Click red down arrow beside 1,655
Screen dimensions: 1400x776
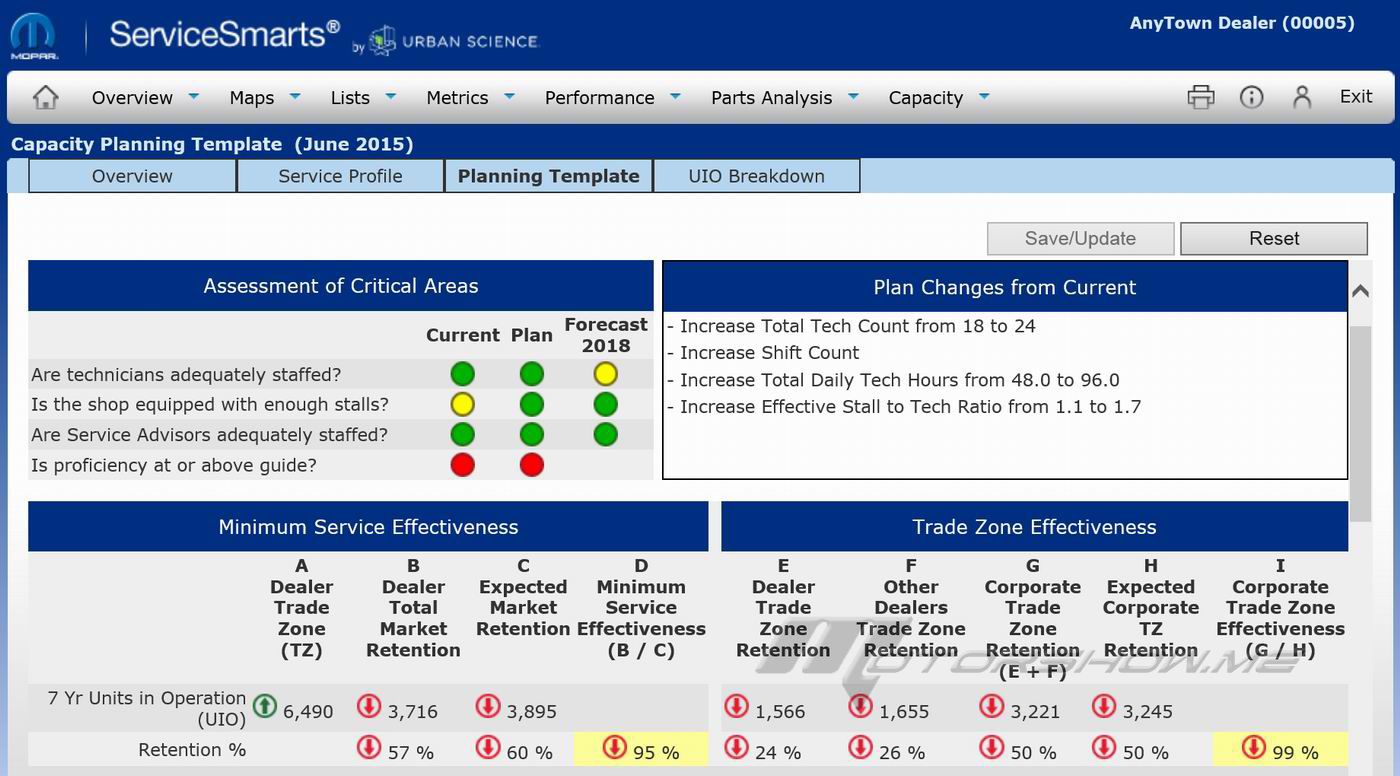[860, 706]
